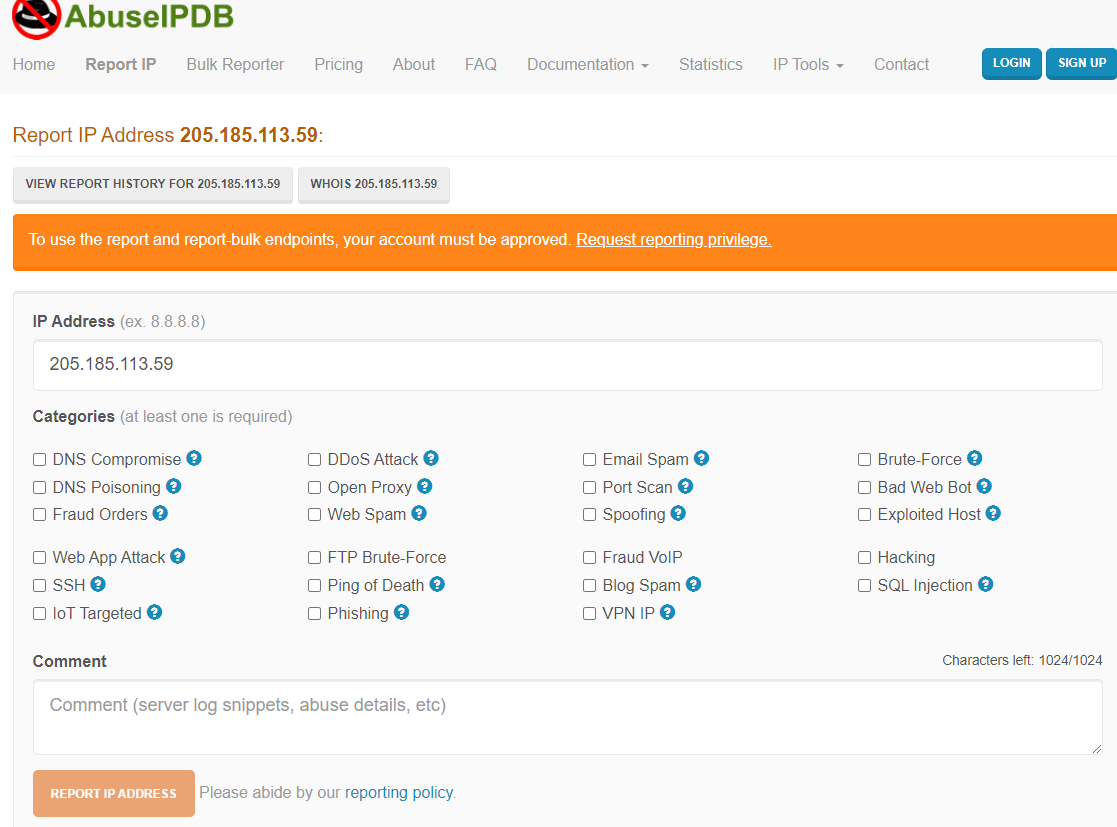This screenshot has width=1117, height=827.
Task: Click into the Comment text area
Action: (567, 717)
